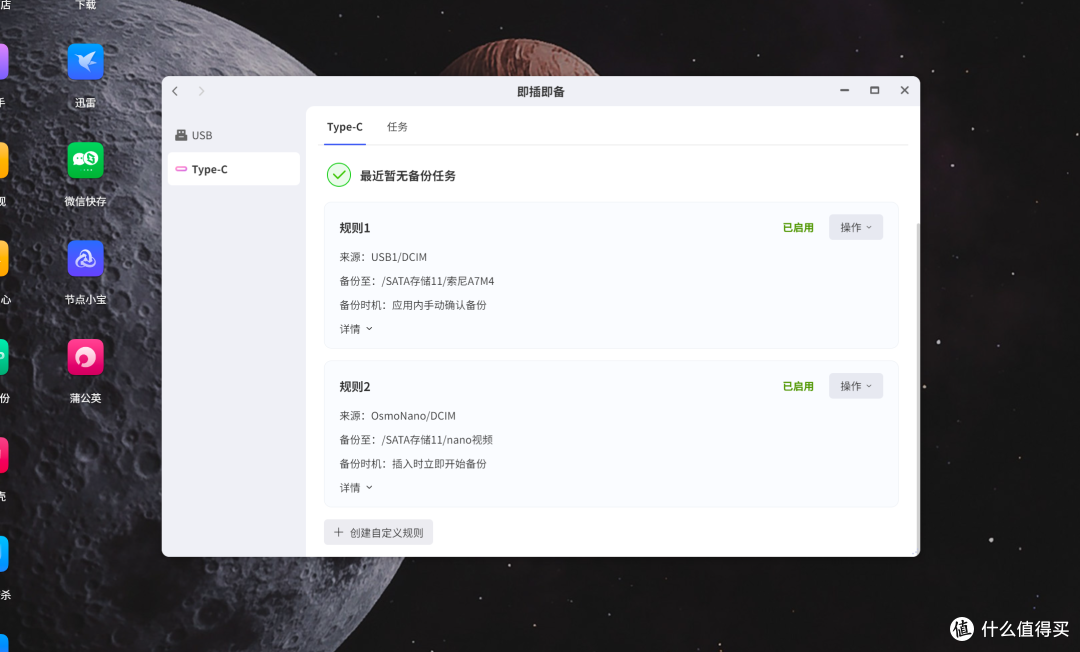Click the green check status icon
Screen dimensions: 1080x652
click(338, 175)
